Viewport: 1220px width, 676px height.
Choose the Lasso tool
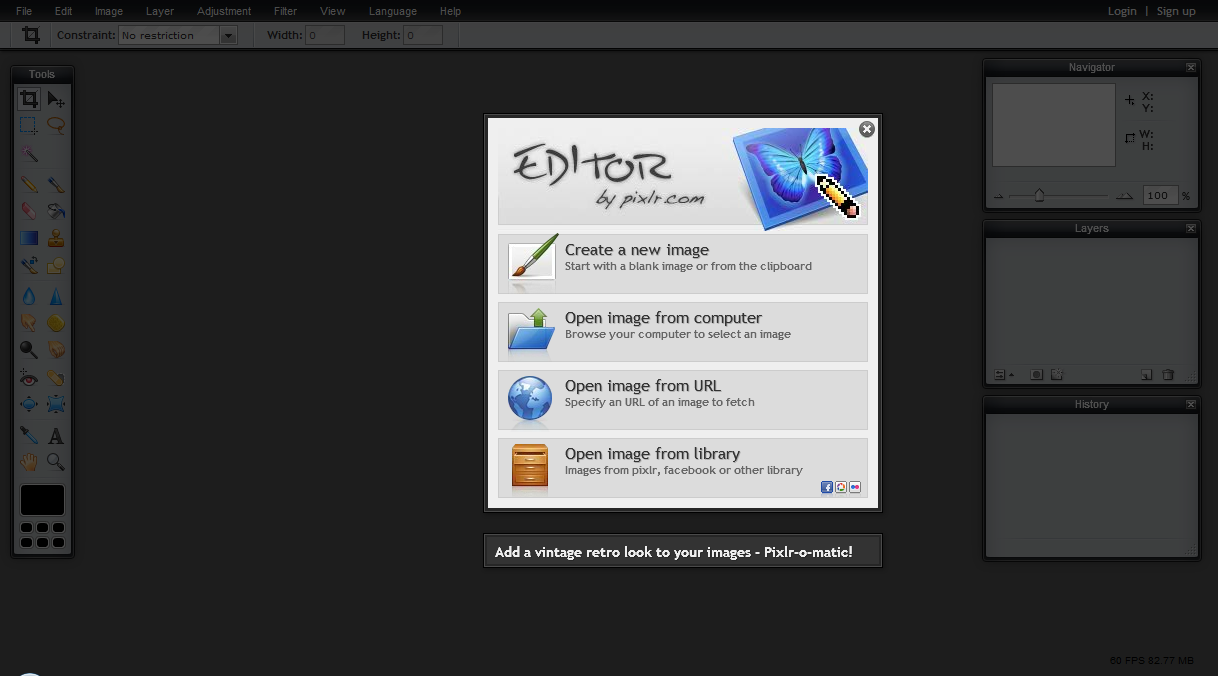tap(56, 126)
